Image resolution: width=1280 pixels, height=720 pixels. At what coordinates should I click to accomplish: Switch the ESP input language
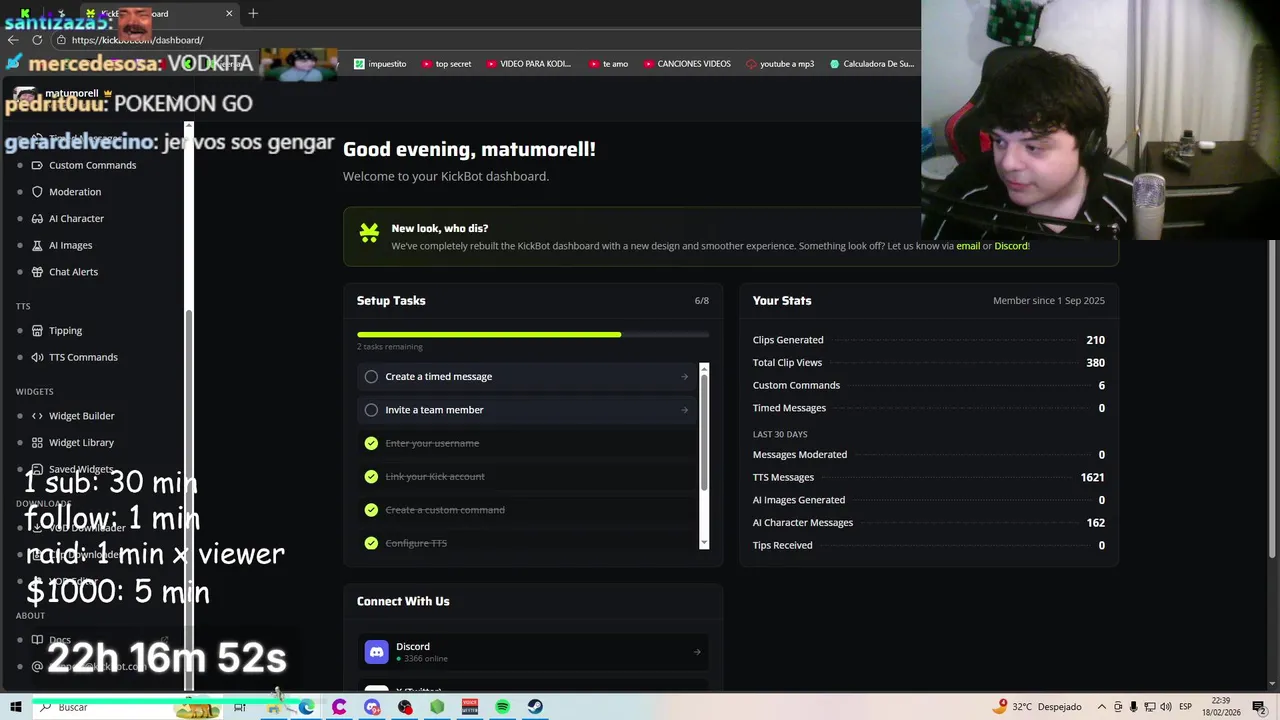pos(1185,707)
